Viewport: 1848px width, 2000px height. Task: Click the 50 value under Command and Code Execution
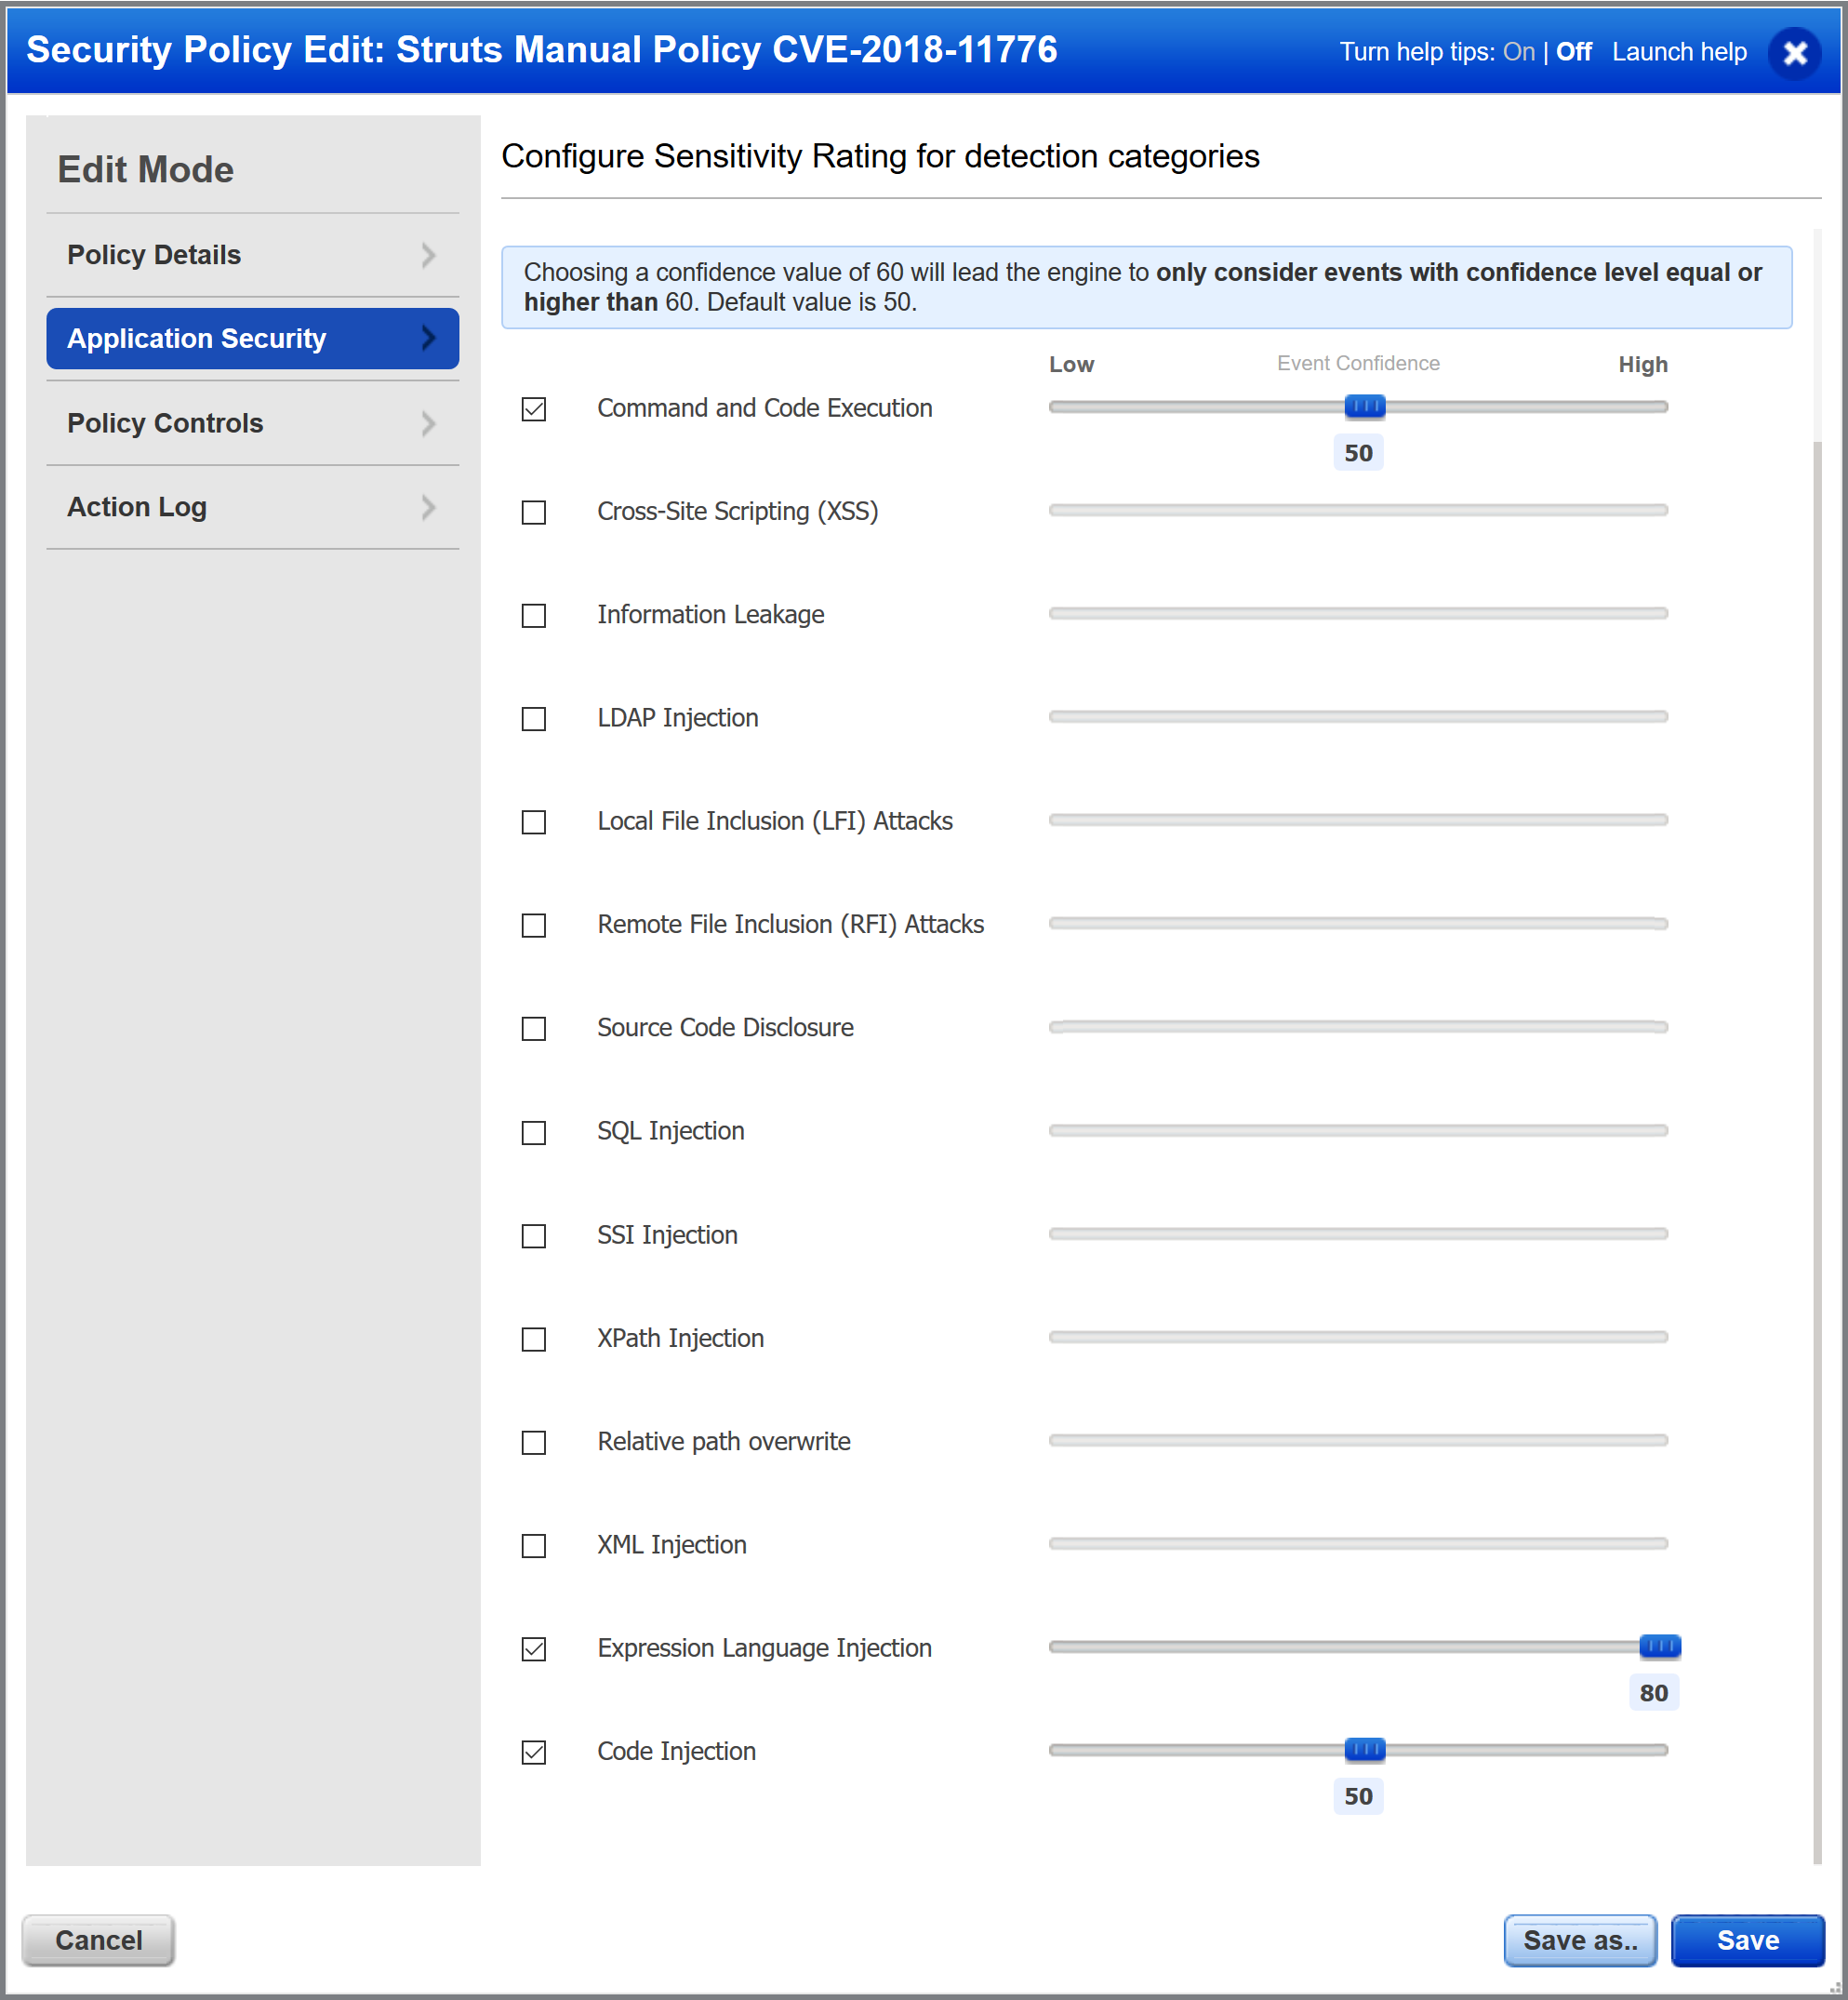click(x=1358, y=453)
